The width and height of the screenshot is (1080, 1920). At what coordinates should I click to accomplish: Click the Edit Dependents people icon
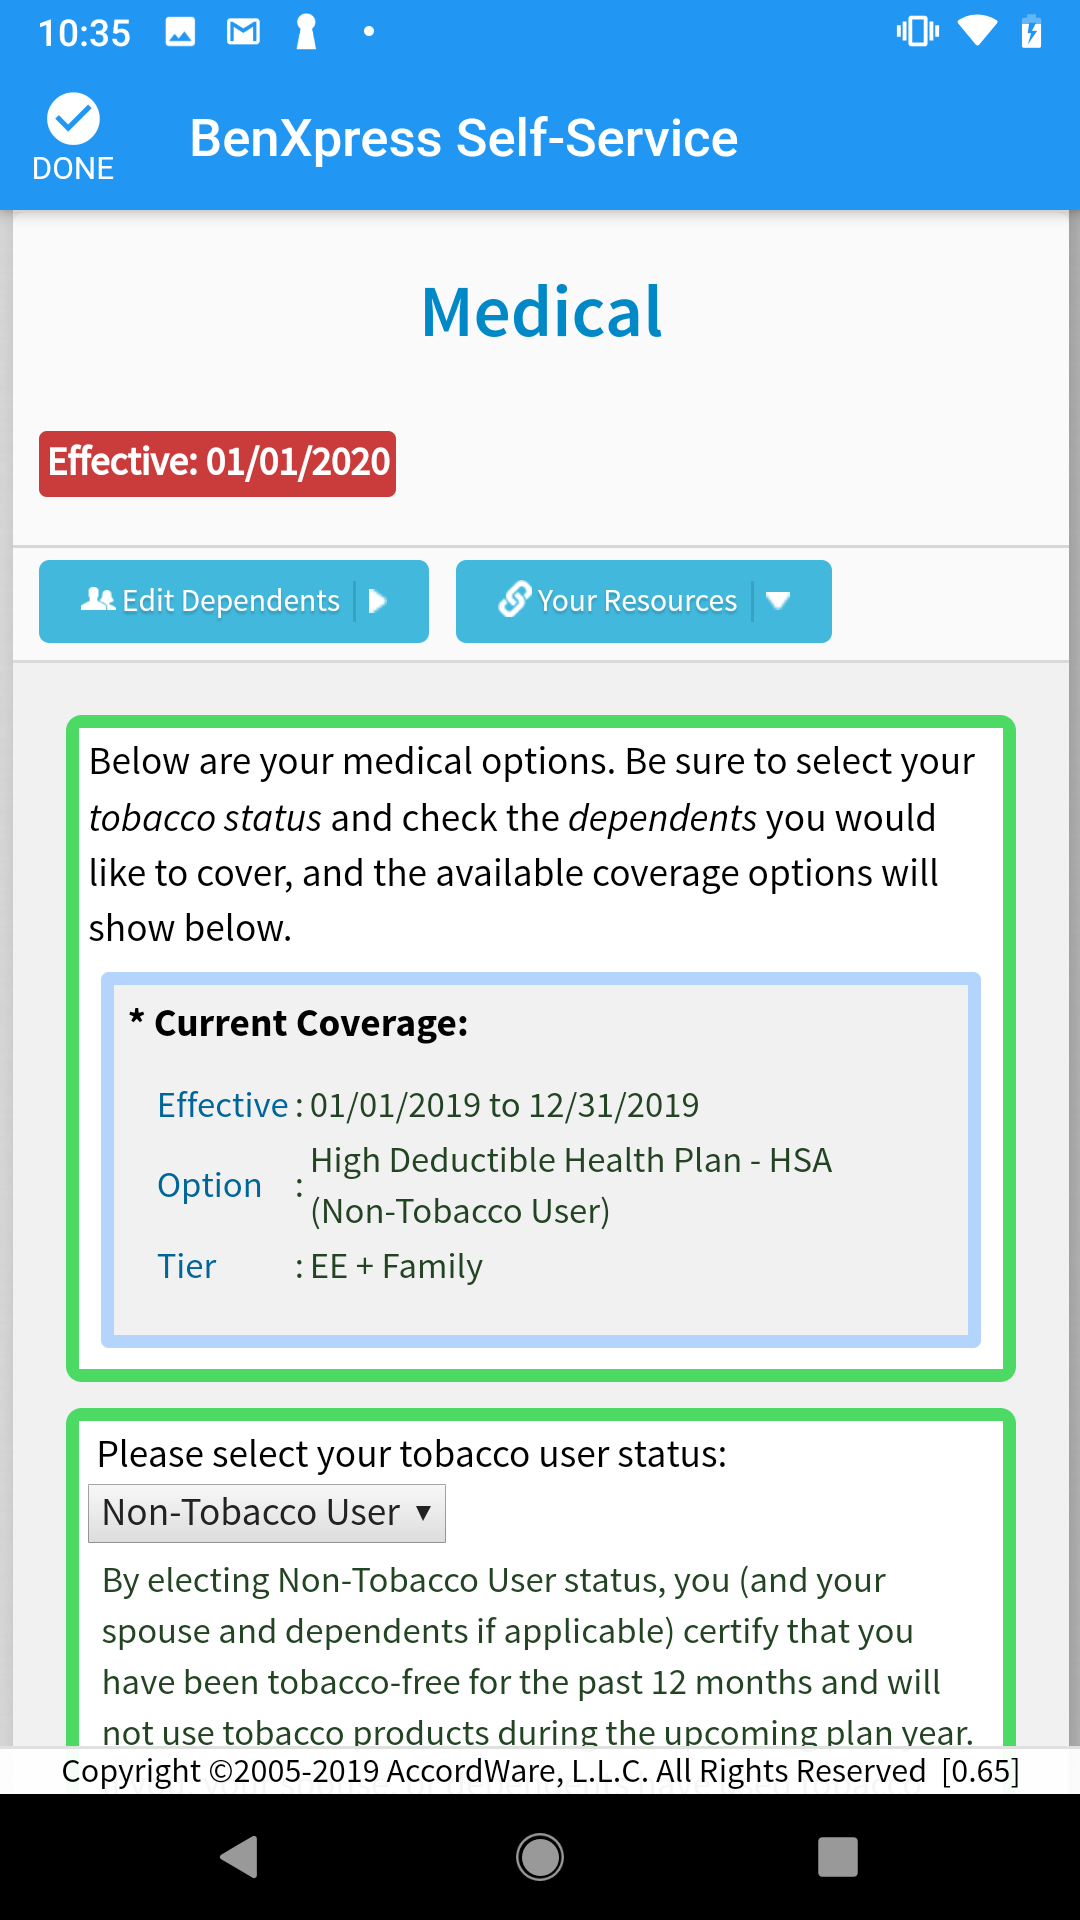tap(98, 600)
